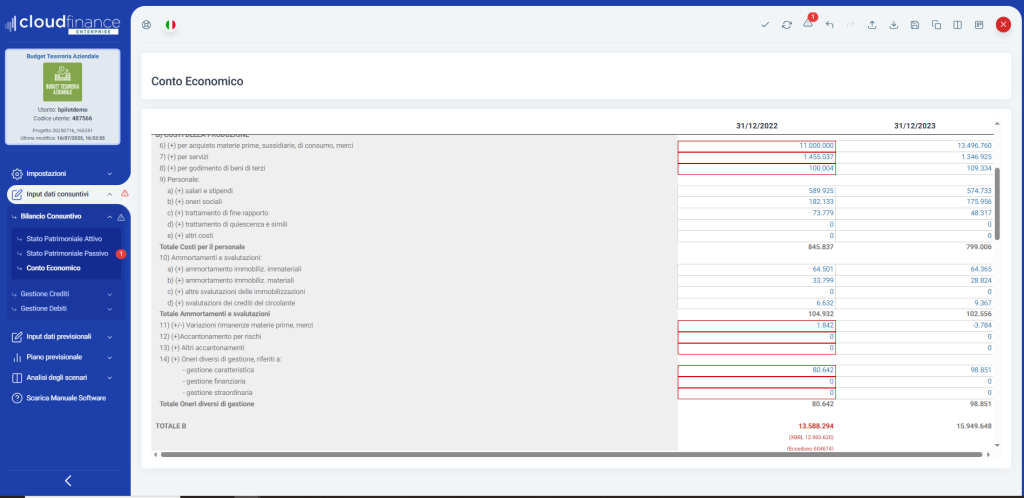Collapse Bilancio Consuntivo chevron
The image size is (1024, 498).
[110, 217]
